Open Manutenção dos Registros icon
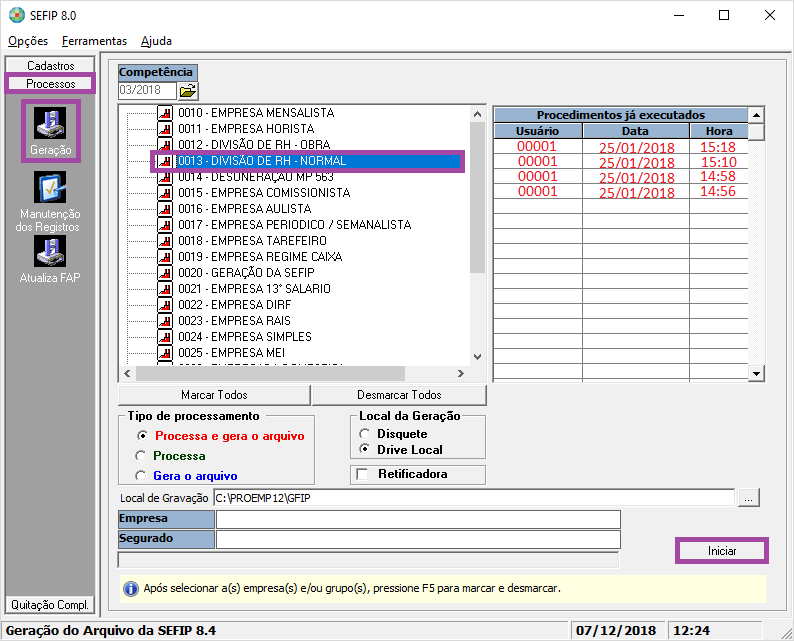 click(50, 187)
